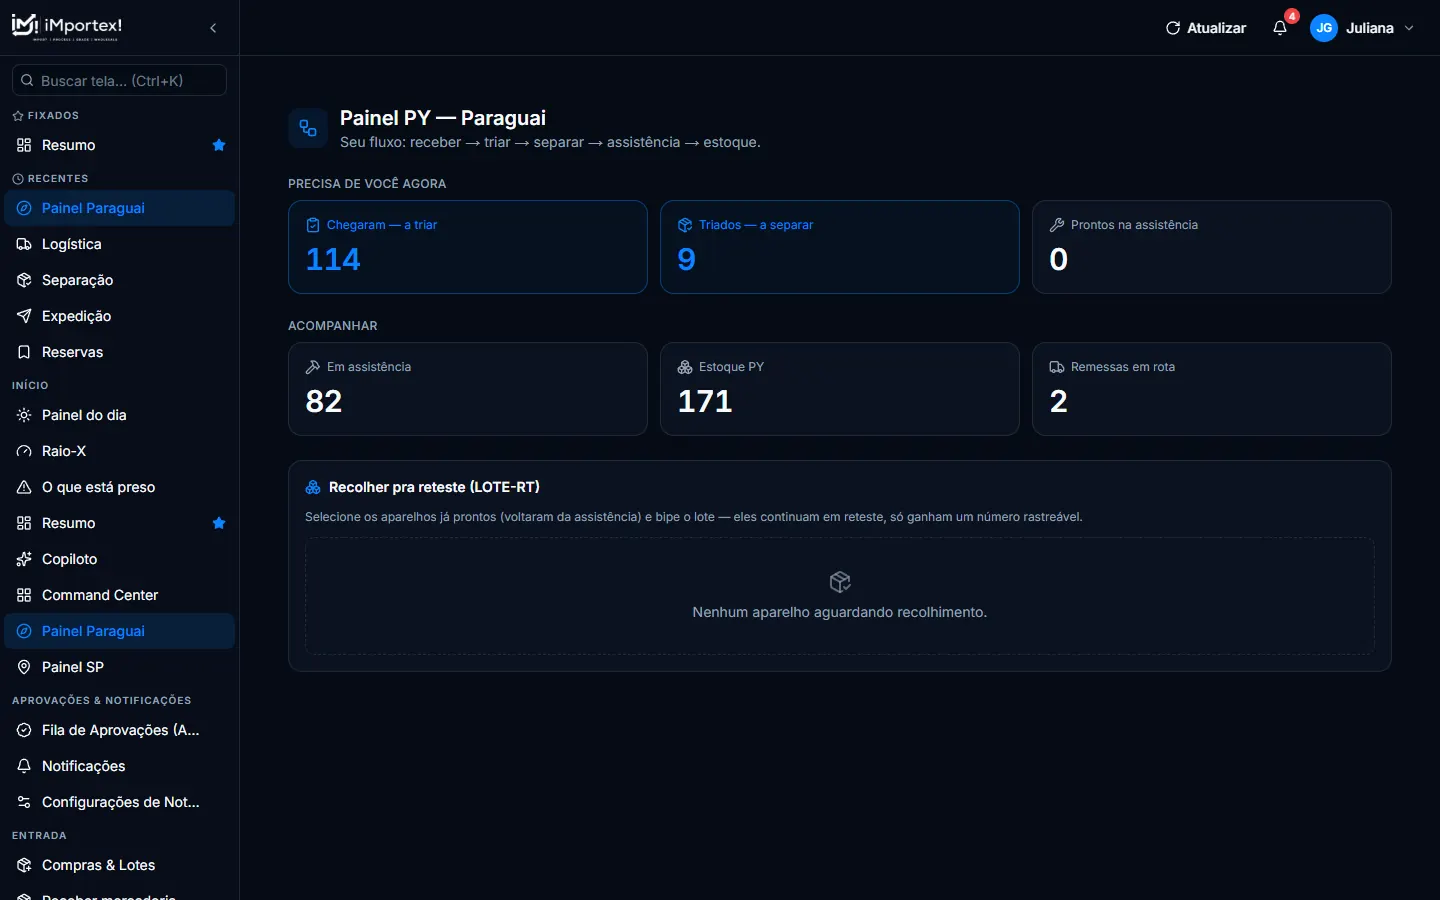1440x900 pixels.
Task: Click the 'PRECISA DE VOCÊ AGORA' label
Action: [x=367, y=184]
